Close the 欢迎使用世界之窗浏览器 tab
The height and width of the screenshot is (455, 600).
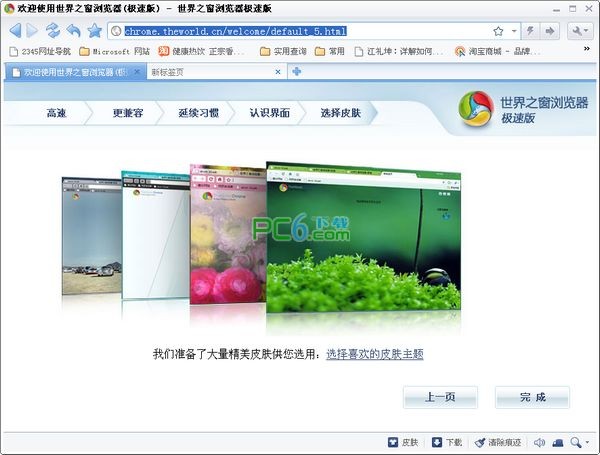point(137,72)
